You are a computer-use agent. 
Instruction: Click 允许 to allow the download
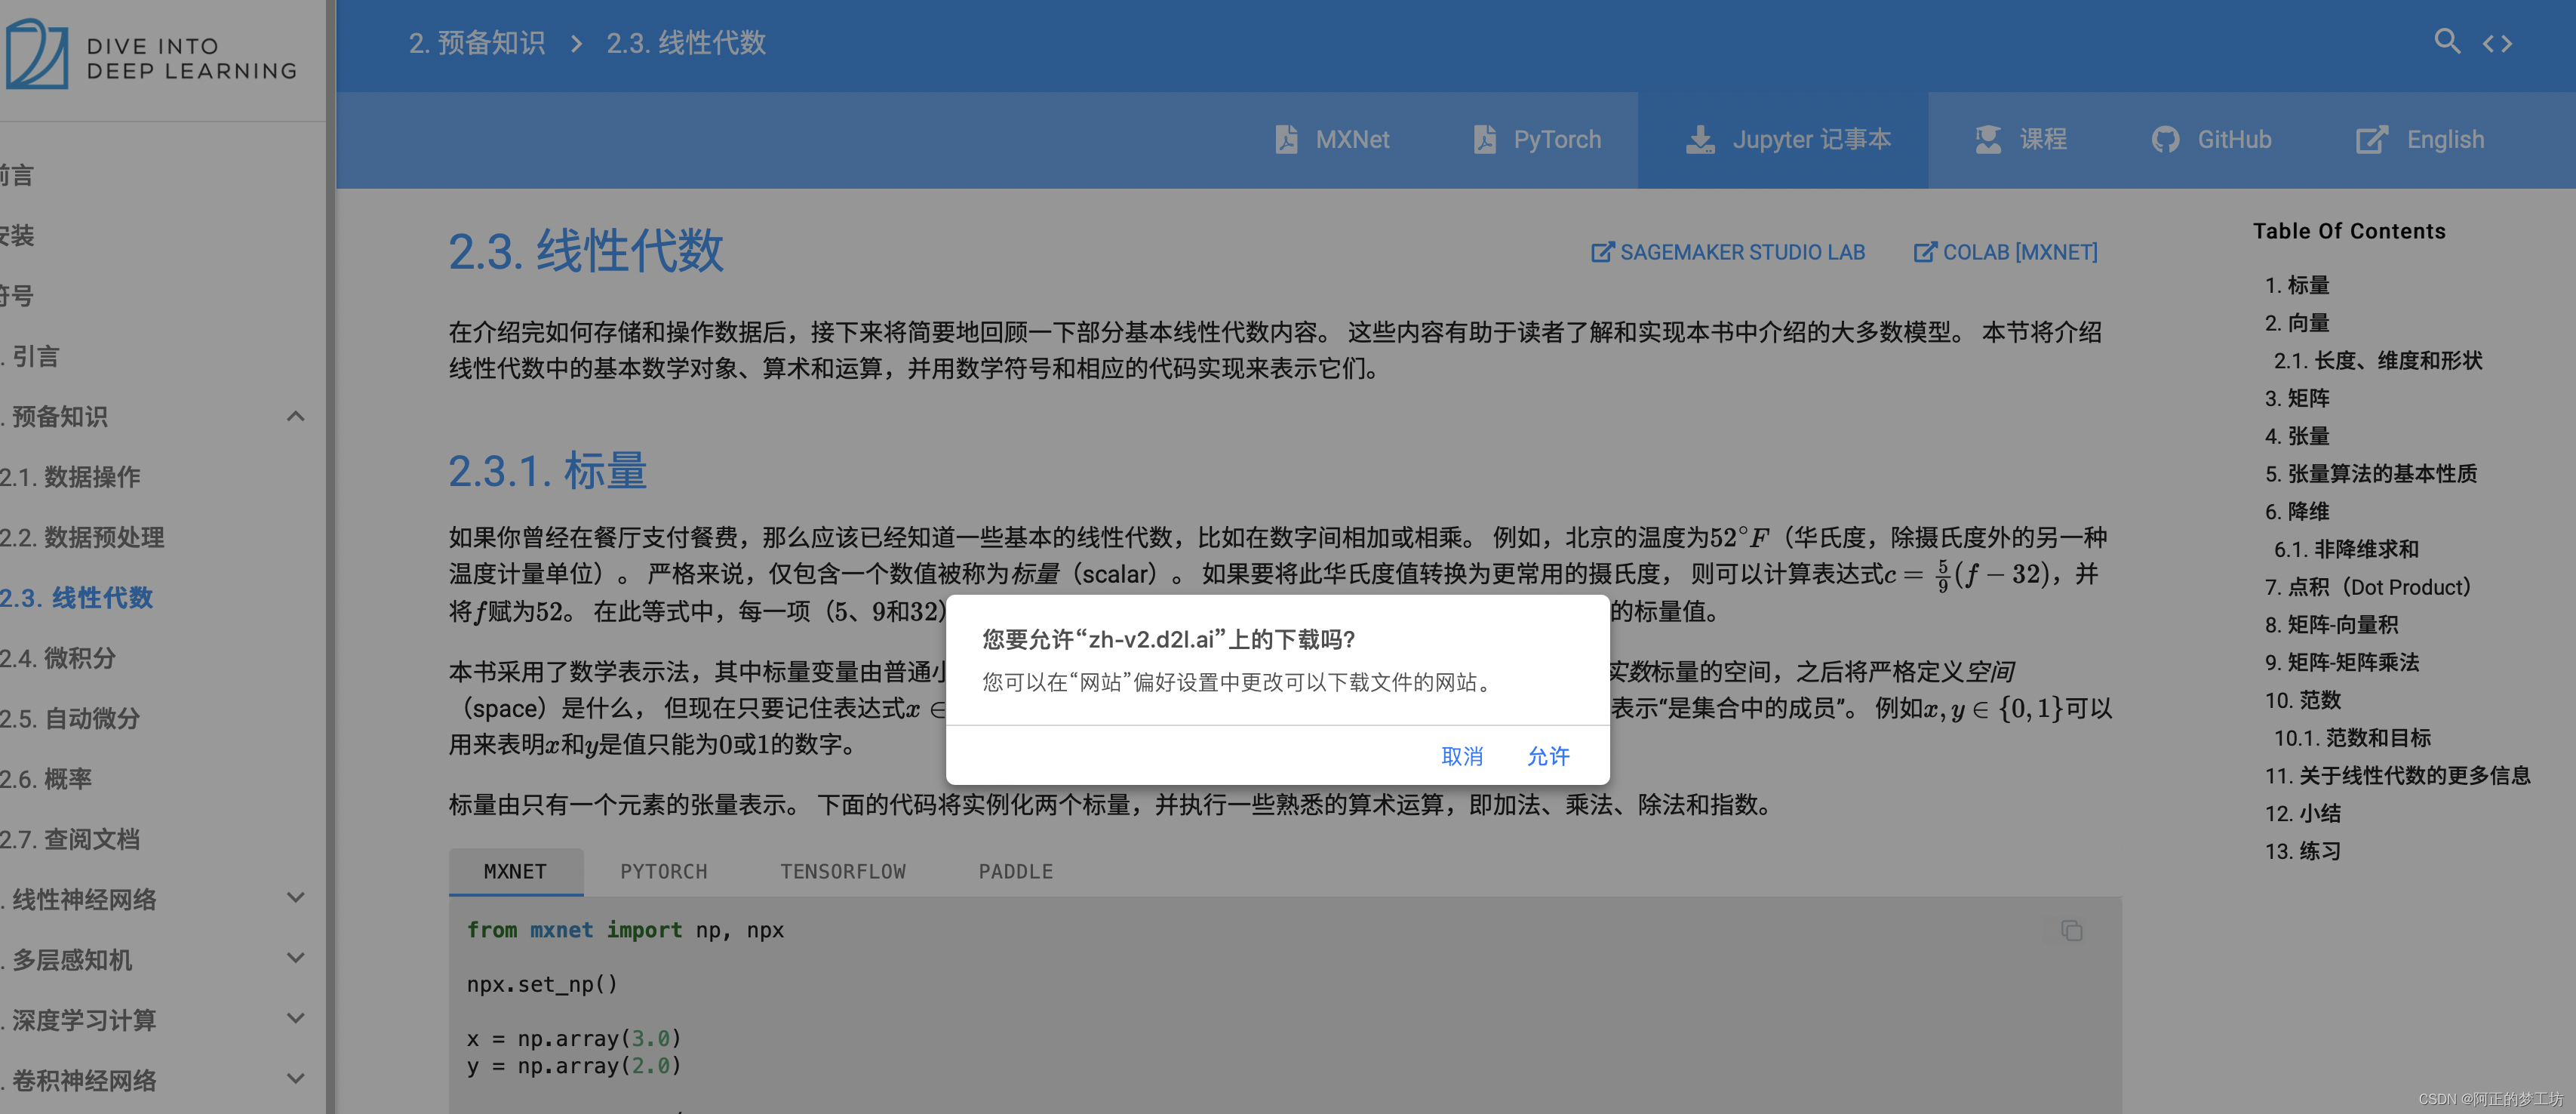click(1548, 756)
